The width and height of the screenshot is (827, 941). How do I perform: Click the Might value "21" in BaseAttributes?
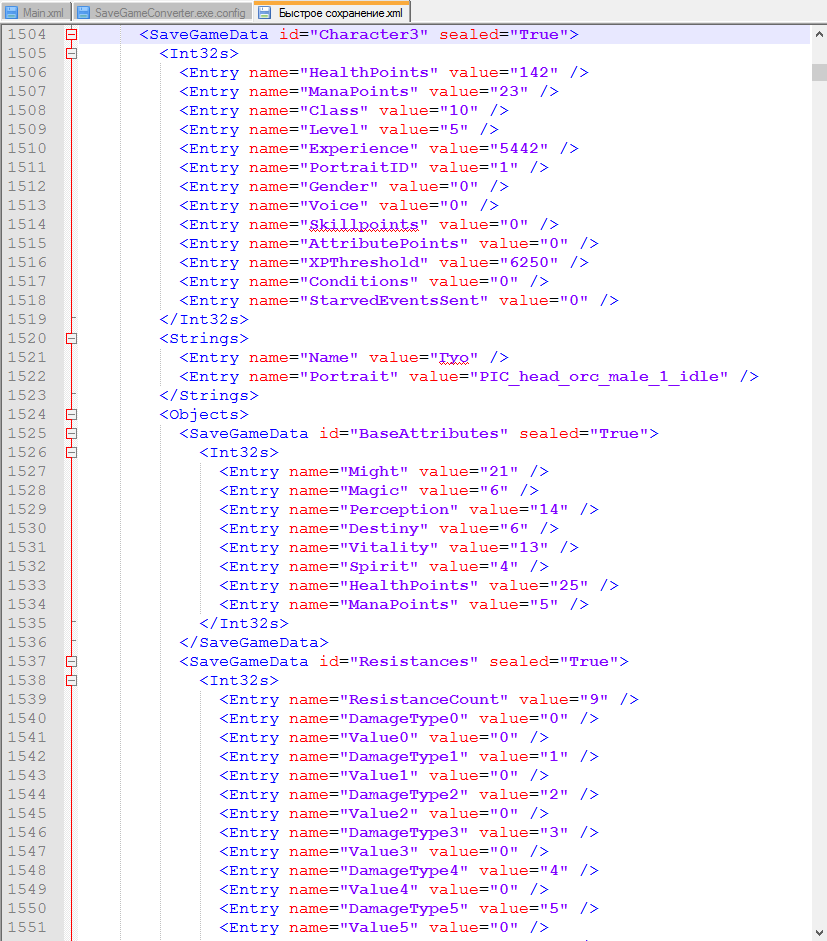(x=504, y=471)
